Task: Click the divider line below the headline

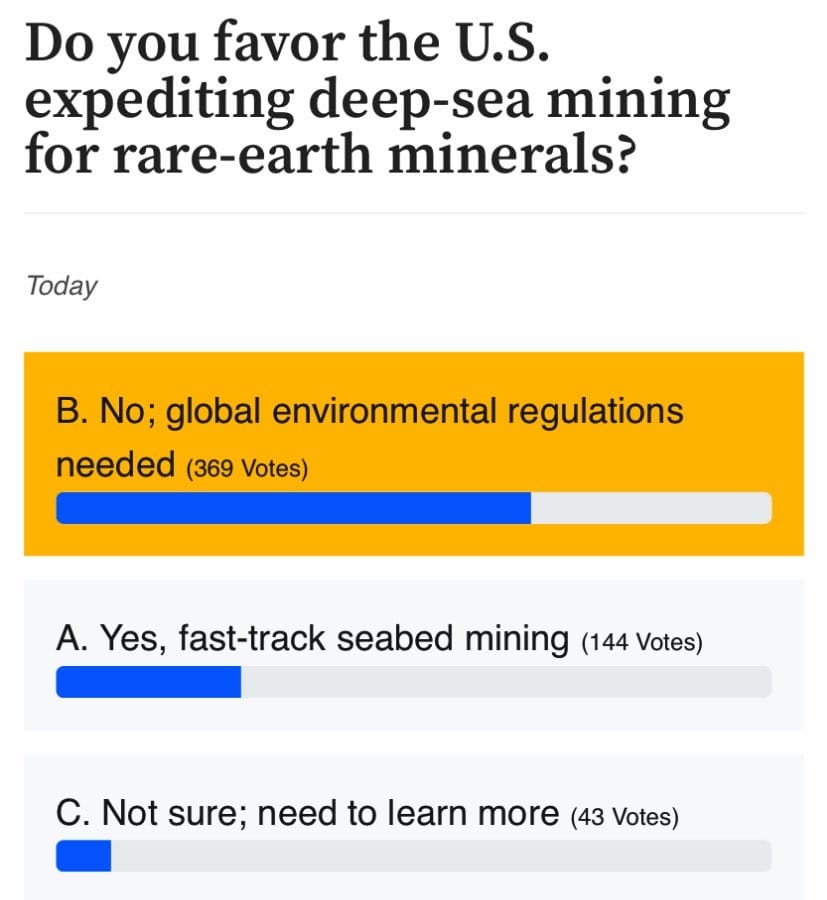Action: click(x=414, y=213)
